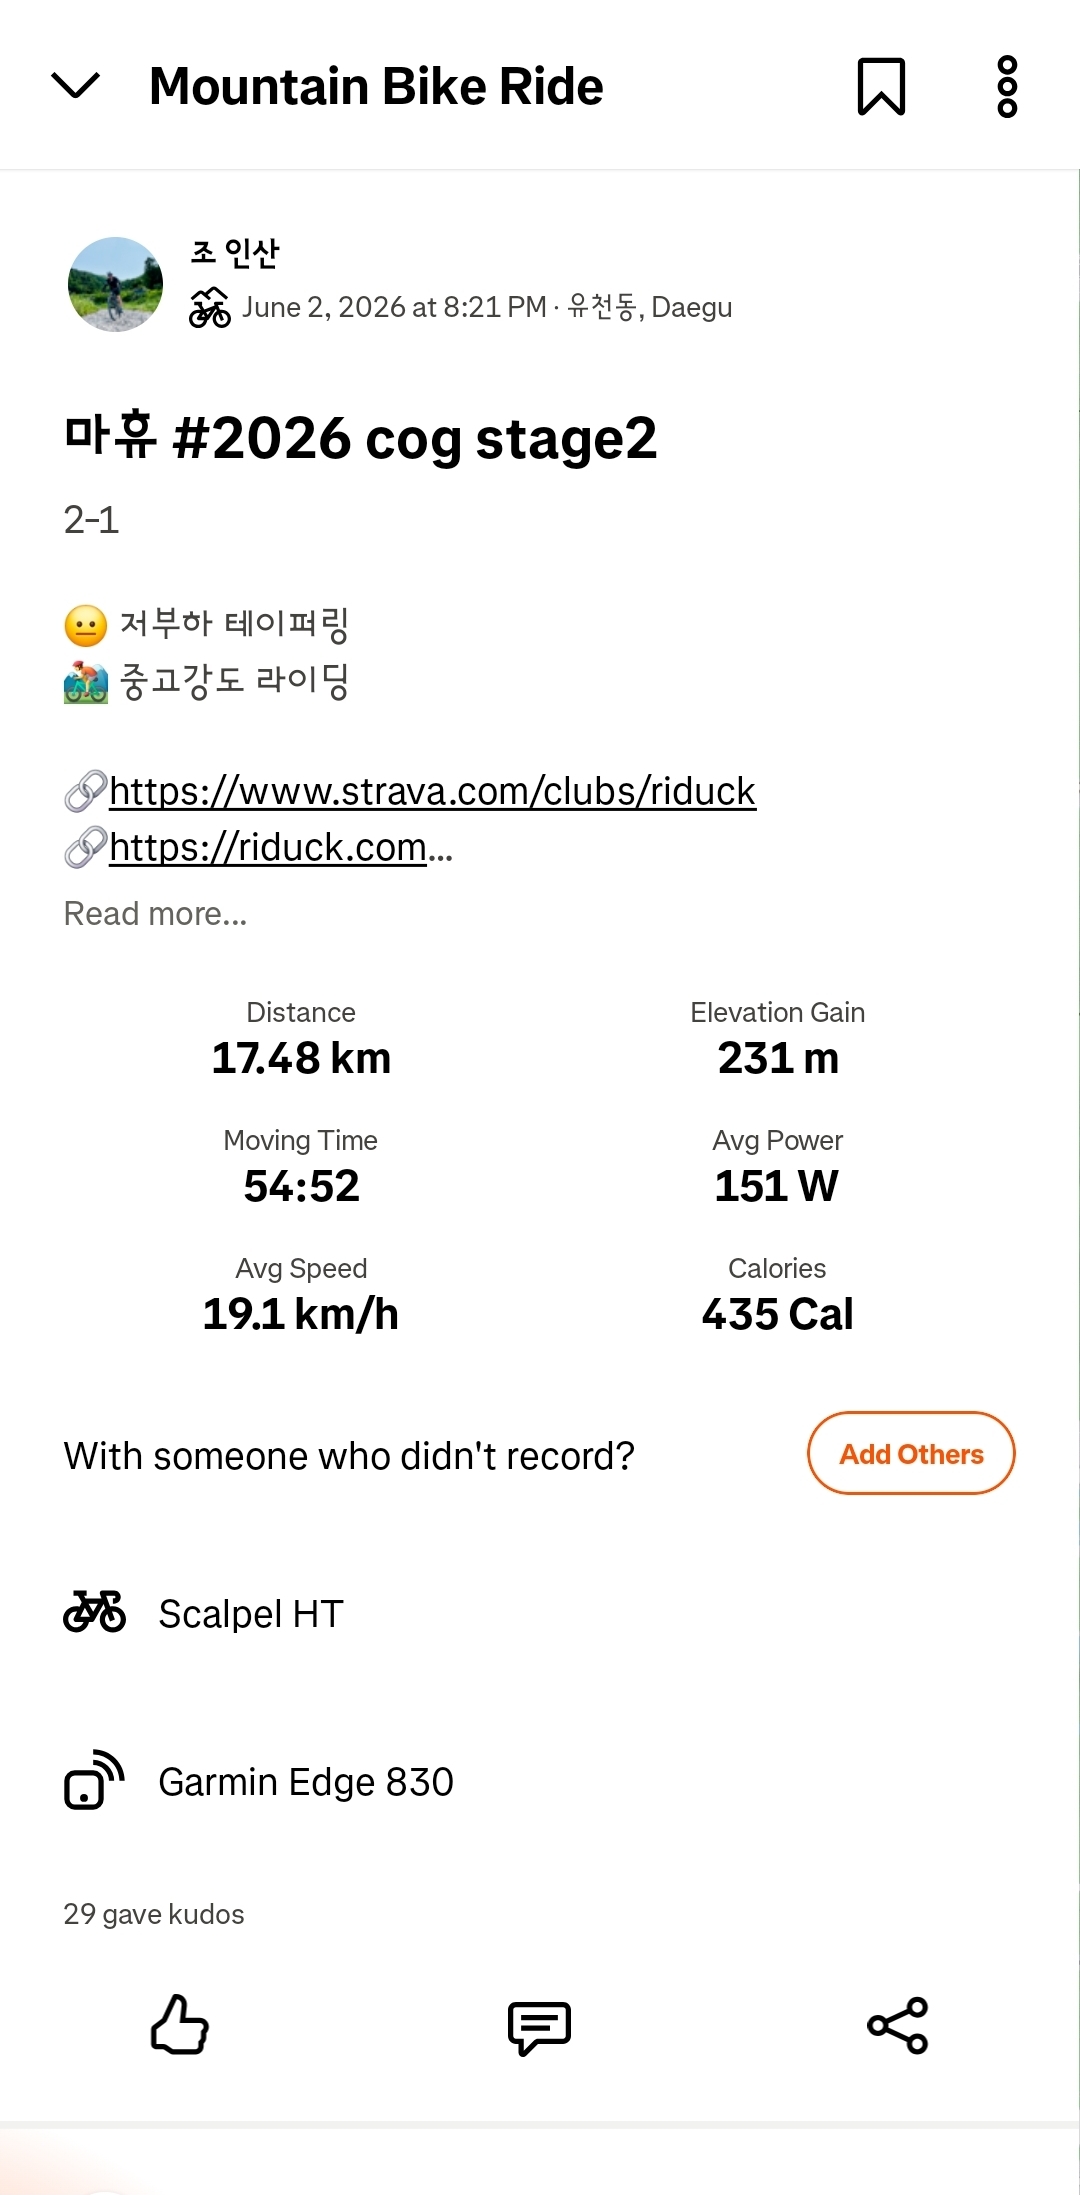
Task: Open the strava.com/clubs/riduck link
Action: pos(432,791)
